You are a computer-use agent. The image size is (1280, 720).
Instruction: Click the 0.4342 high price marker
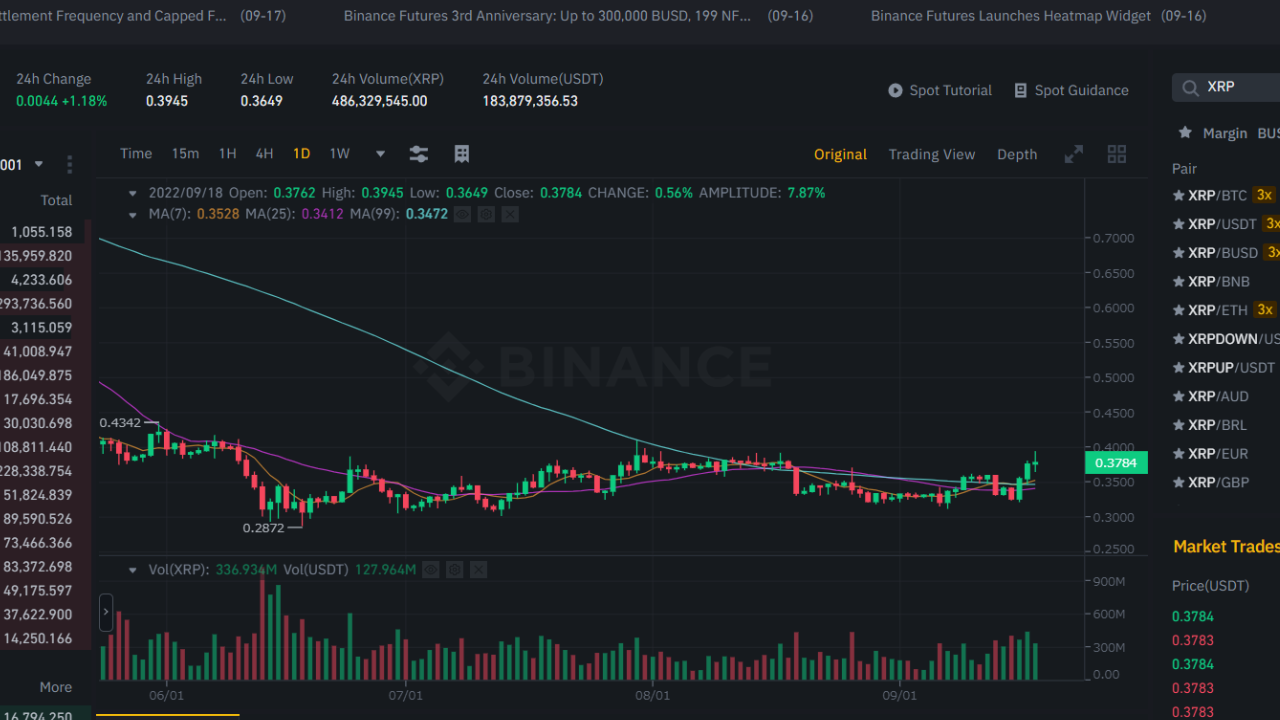point(120,423)
